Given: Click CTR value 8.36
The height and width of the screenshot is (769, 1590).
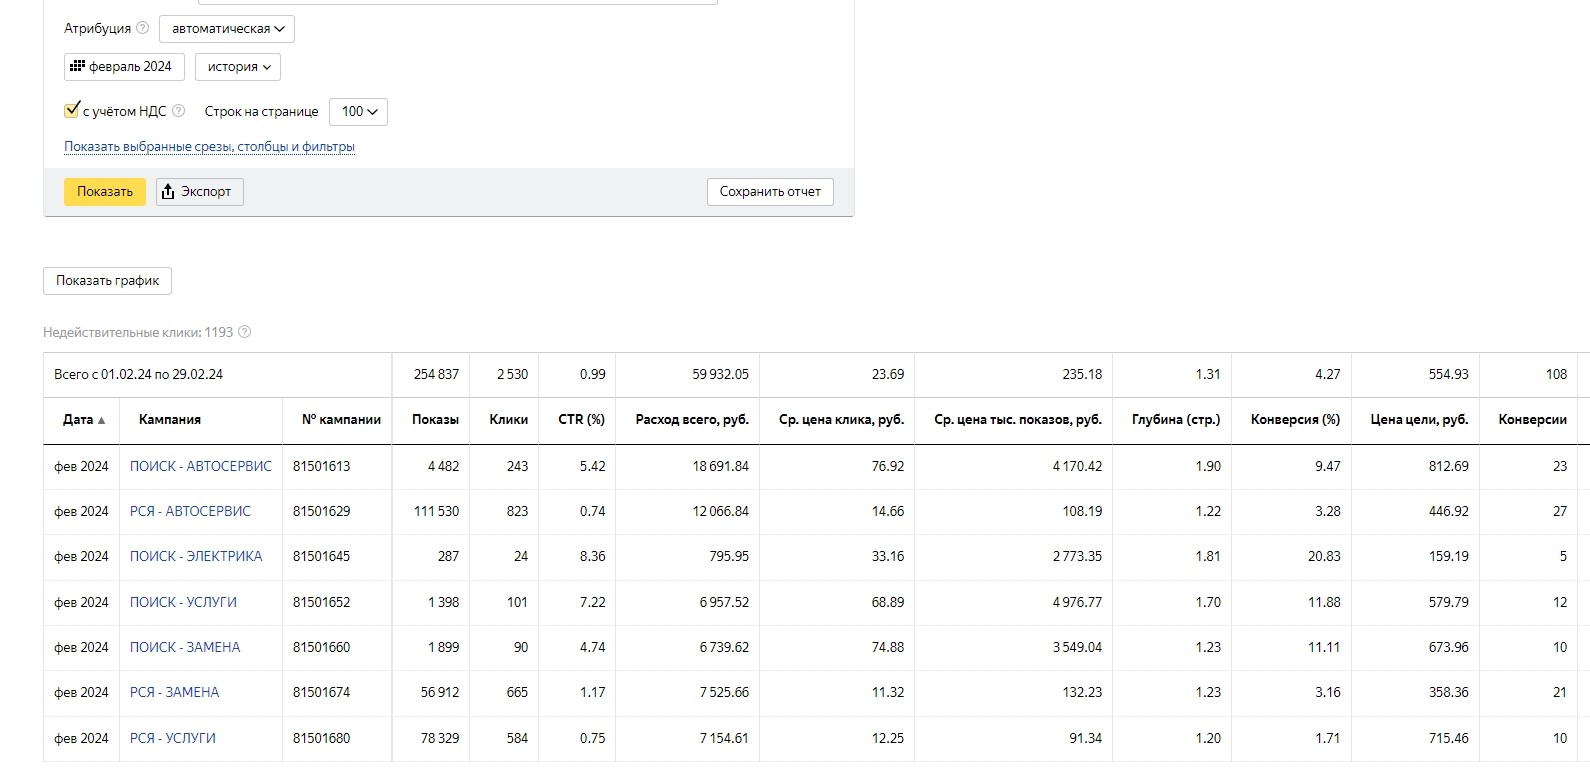Looking at the screenshot, I should tap(592, 556).
